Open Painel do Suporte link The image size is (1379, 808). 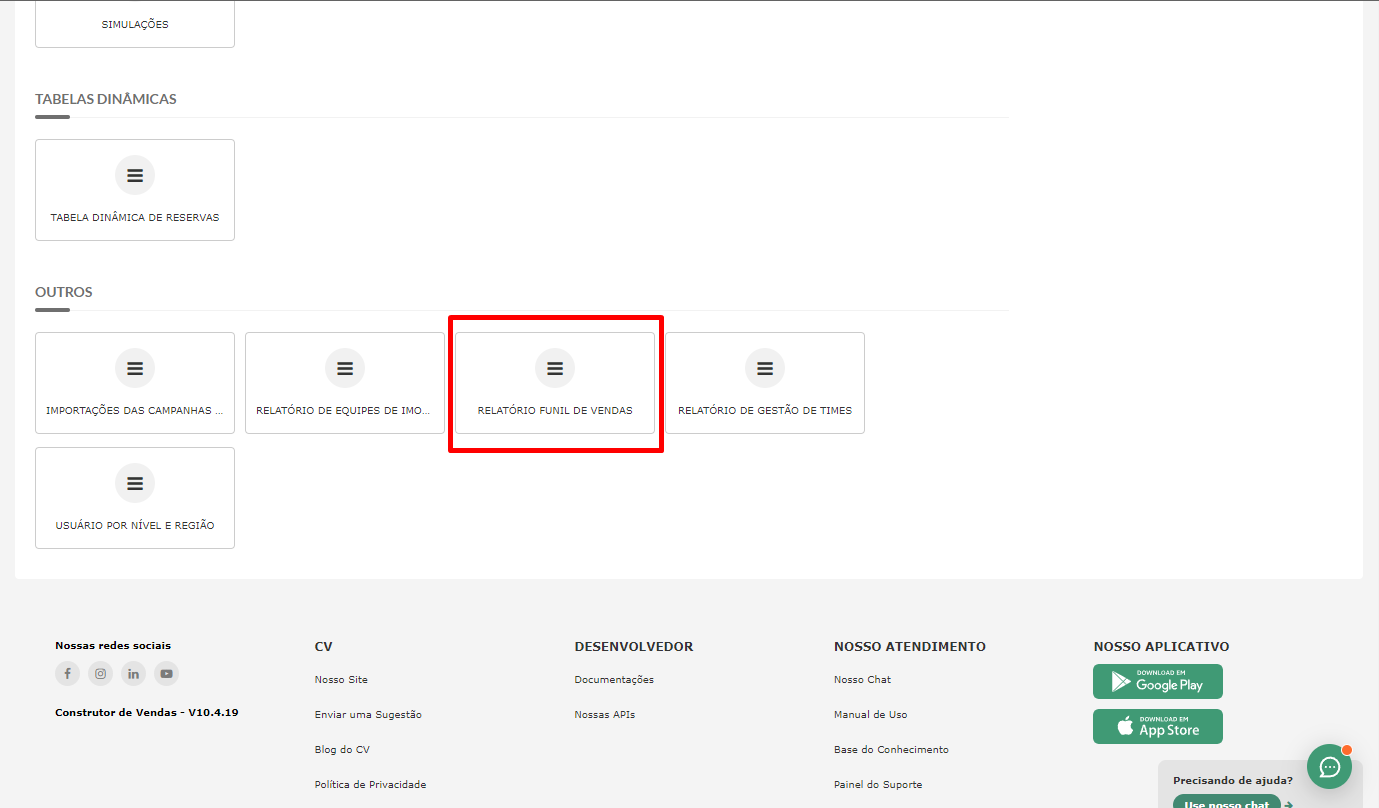878,785
